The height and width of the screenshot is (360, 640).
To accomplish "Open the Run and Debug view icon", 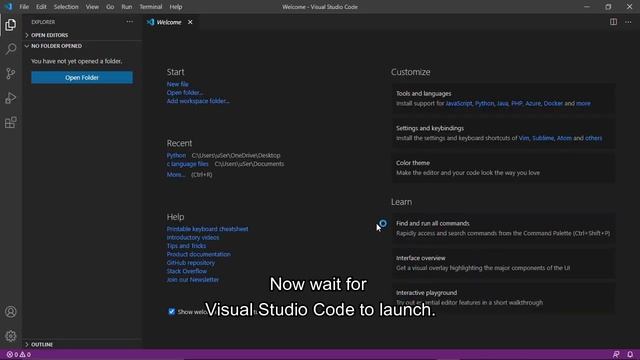I will point(11,98).
